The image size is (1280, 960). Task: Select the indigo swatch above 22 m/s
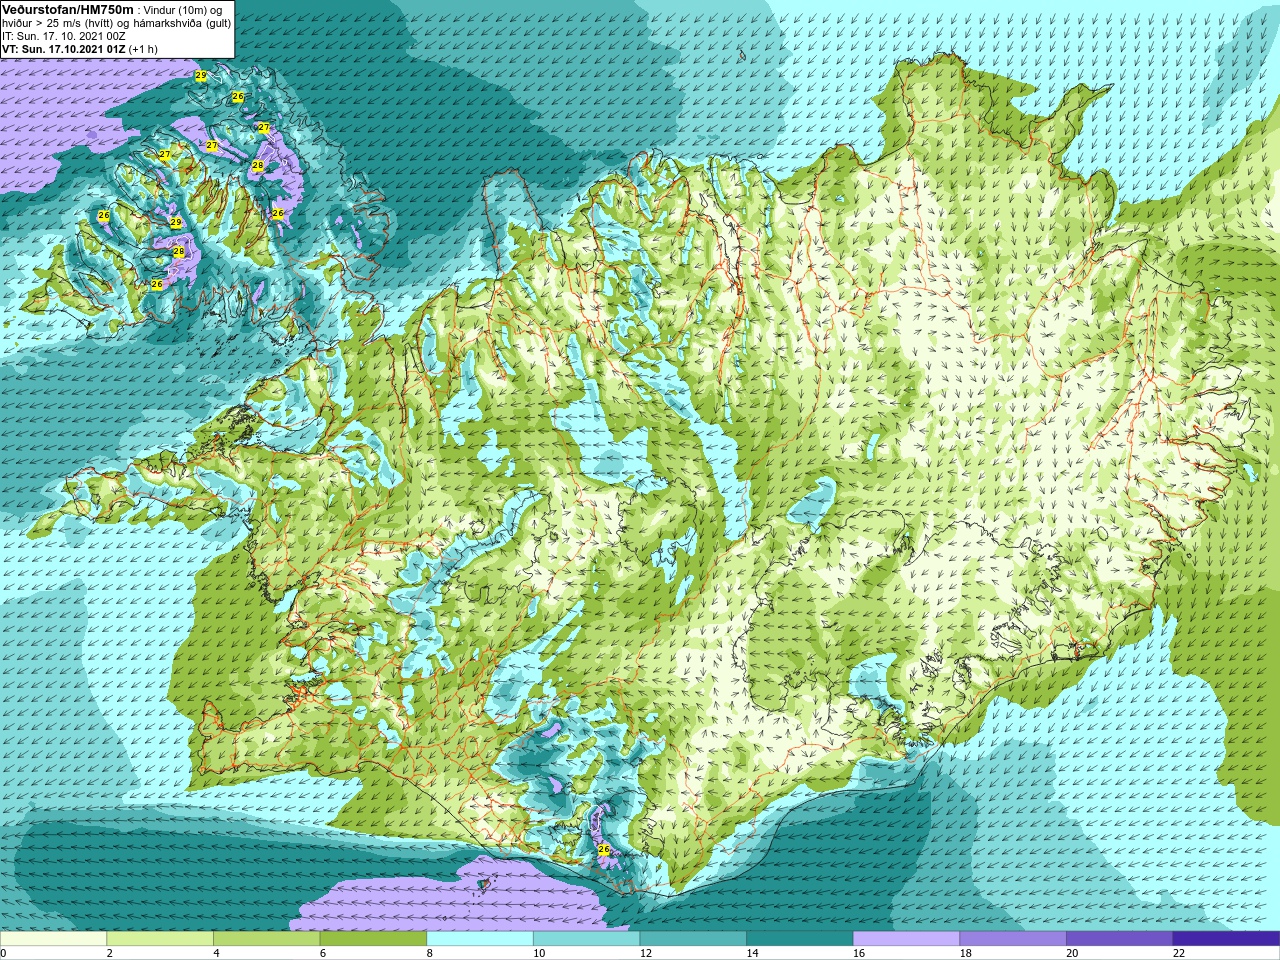point(1227,939)
